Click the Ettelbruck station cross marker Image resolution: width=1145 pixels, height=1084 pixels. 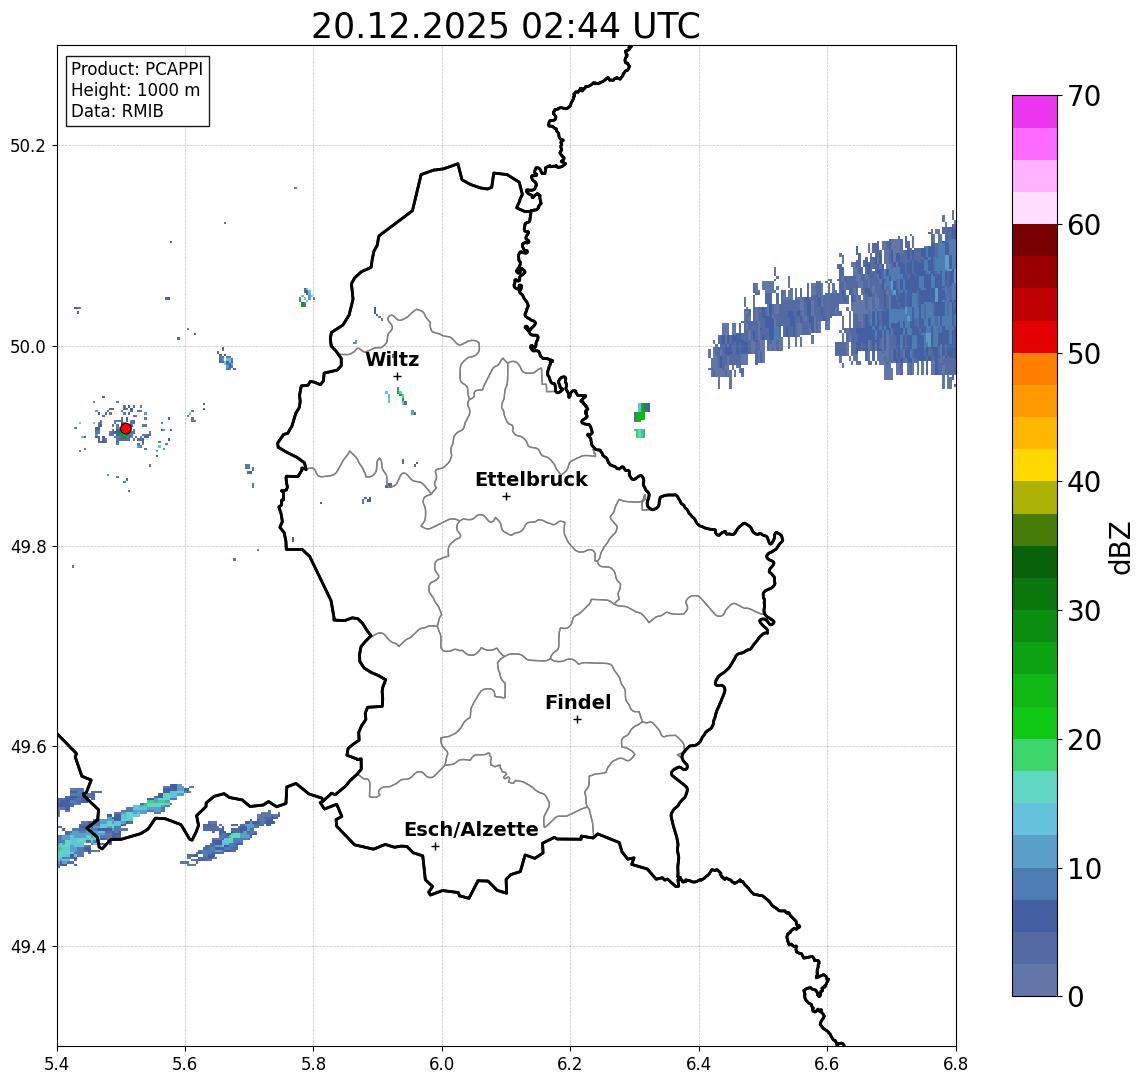pyautogui.click(x=506, y=497)
